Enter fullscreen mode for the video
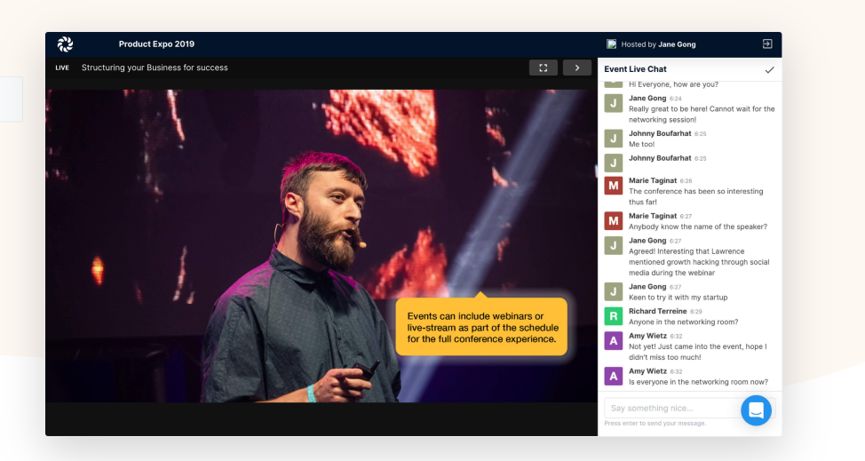Image resolution: width=865 pixels, height=461 pixels. (x=543, y=68)
